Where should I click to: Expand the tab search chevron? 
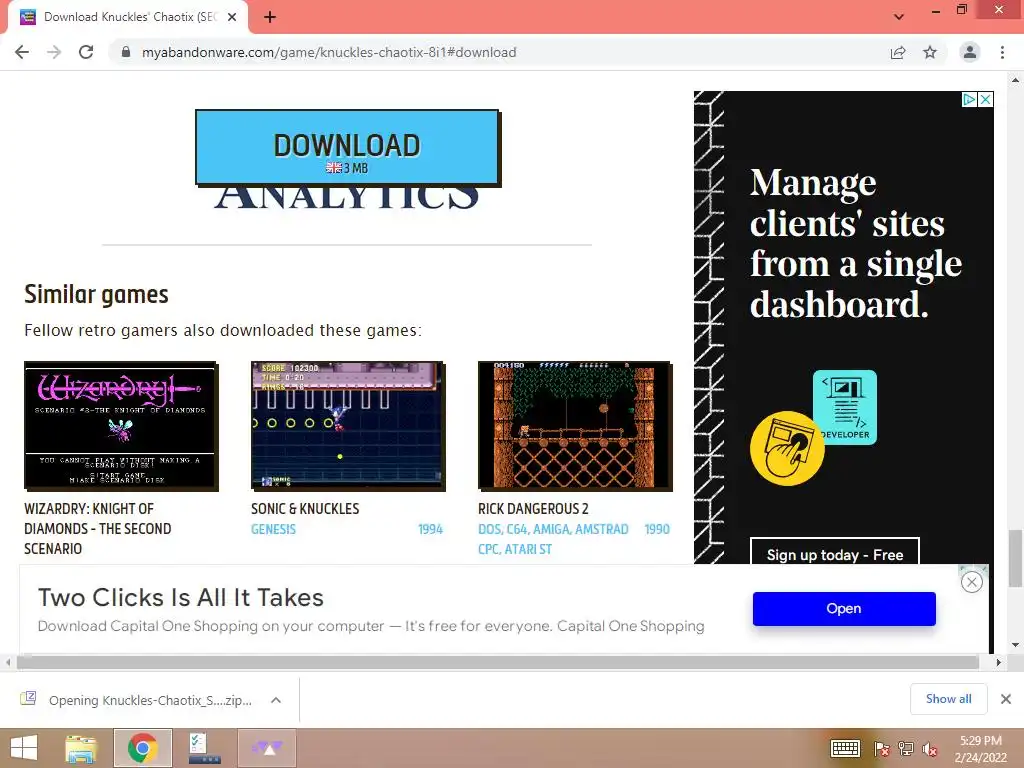pyautogui.click(x=899, y=17)
